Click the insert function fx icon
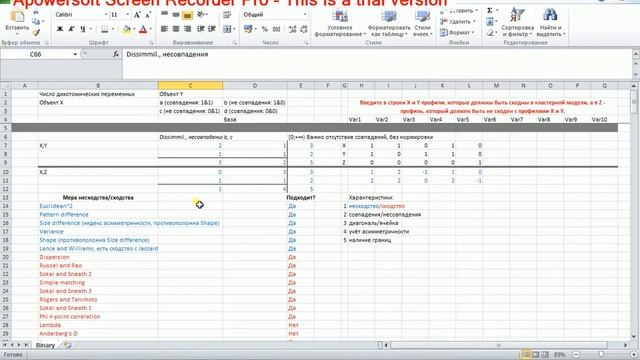 pyautogui.click(x=116, y=54)
